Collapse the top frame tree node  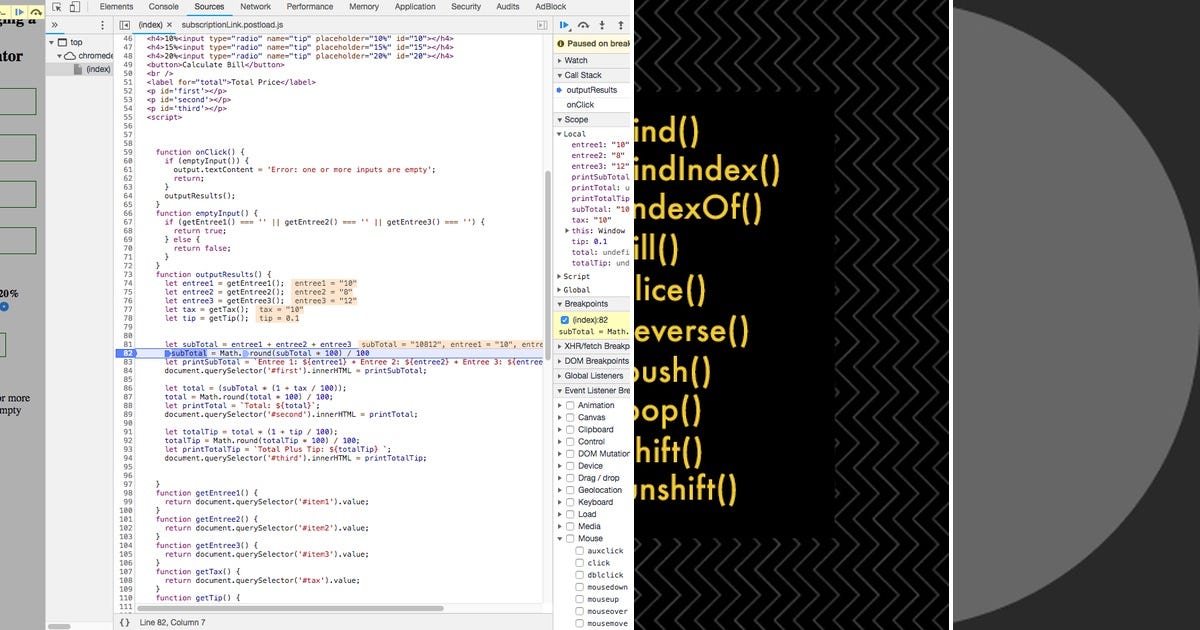[x=52, y=42]
